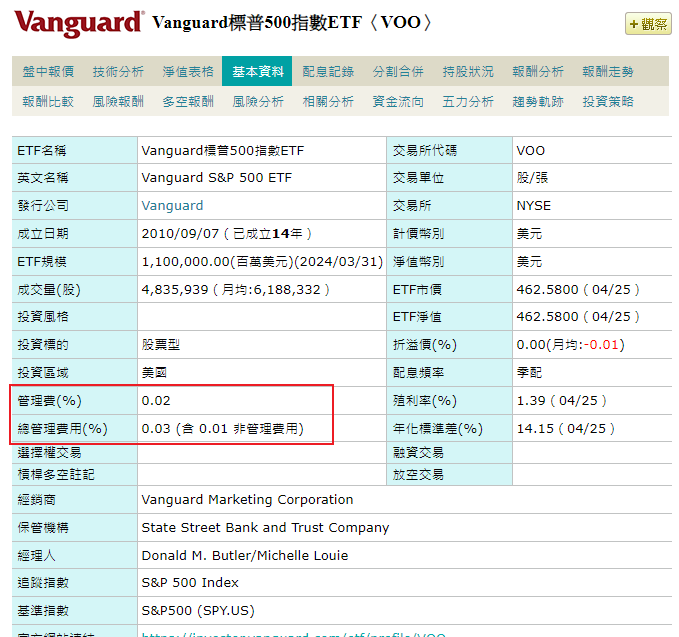View the 持股狀況 tab
The width and height of the screenshot is (679, 637).
pos(468,71)
